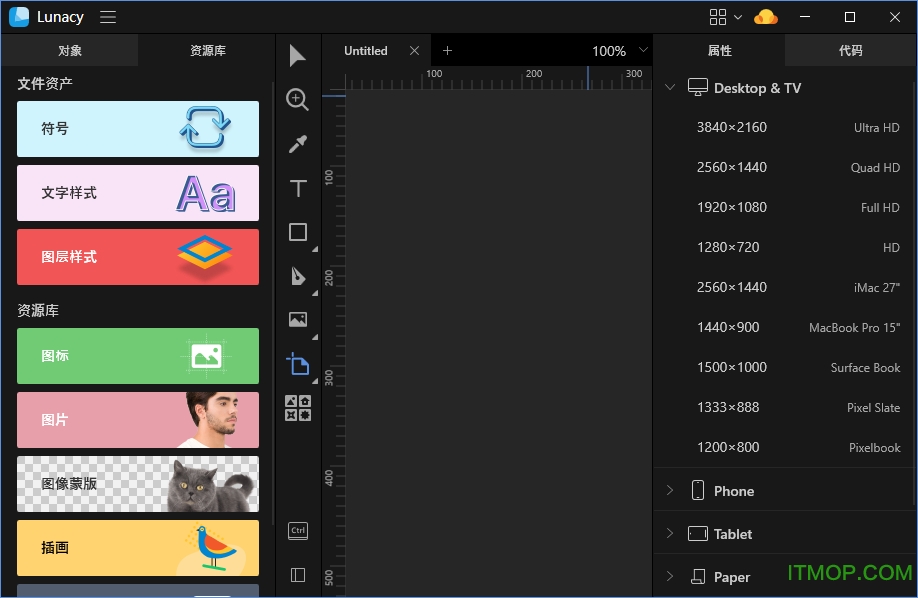The width and height of the screenshot is (918, 598).
Task: Click the Phone device icon
Action: [x=697, y=490]
